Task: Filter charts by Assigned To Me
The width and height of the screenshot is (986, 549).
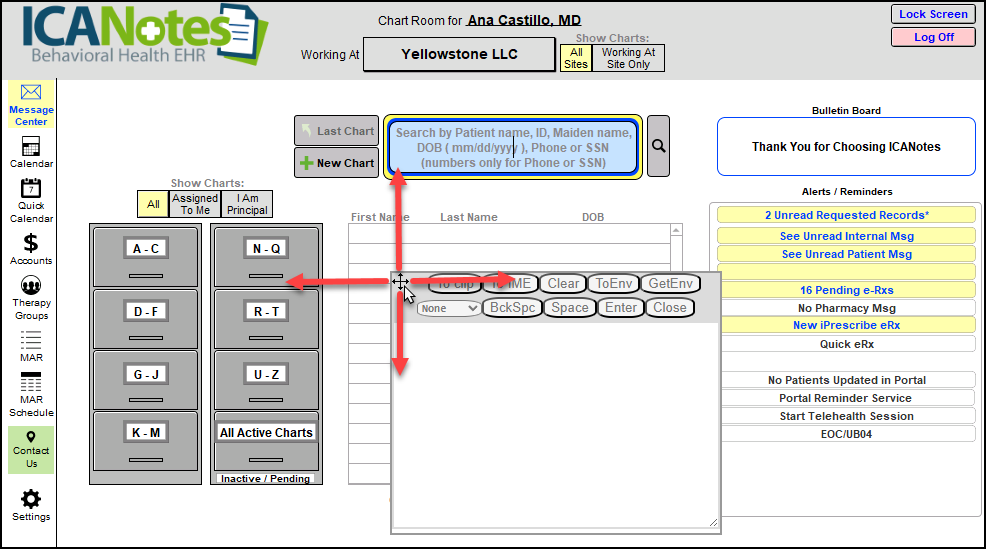Action: coord(195,204)
